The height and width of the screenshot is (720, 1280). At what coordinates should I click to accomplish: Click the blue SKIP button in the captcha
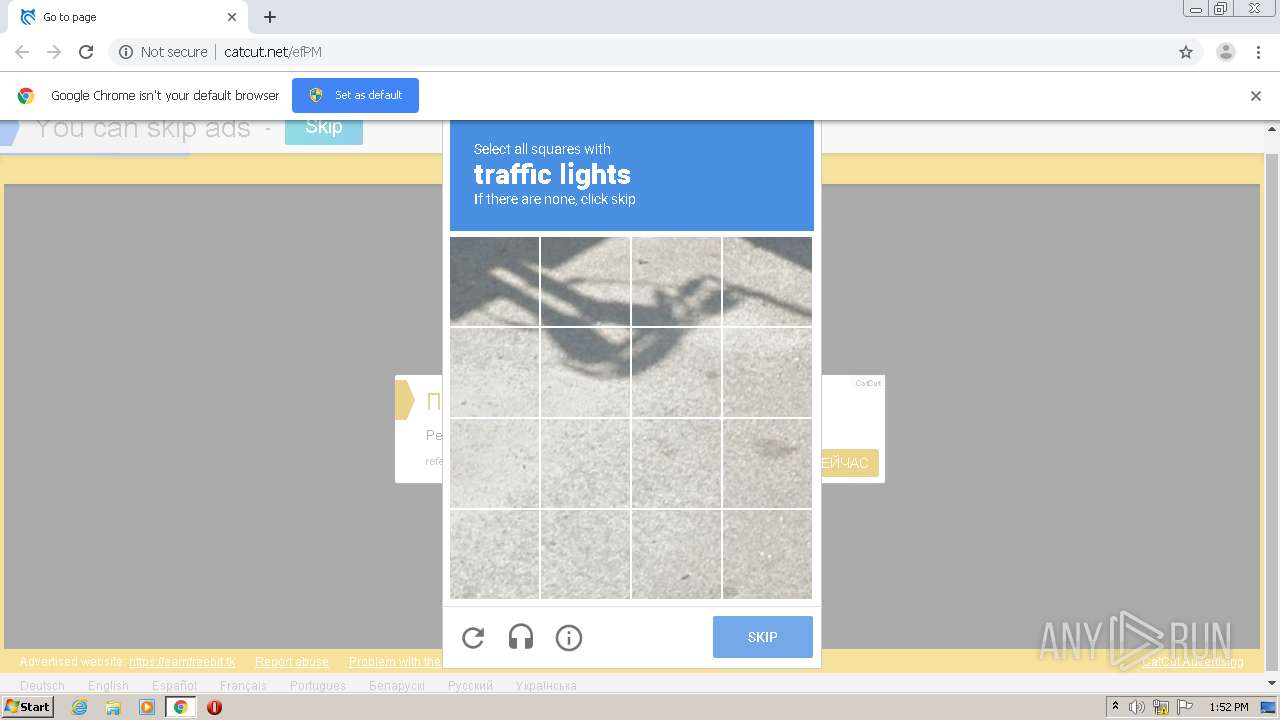762,637
